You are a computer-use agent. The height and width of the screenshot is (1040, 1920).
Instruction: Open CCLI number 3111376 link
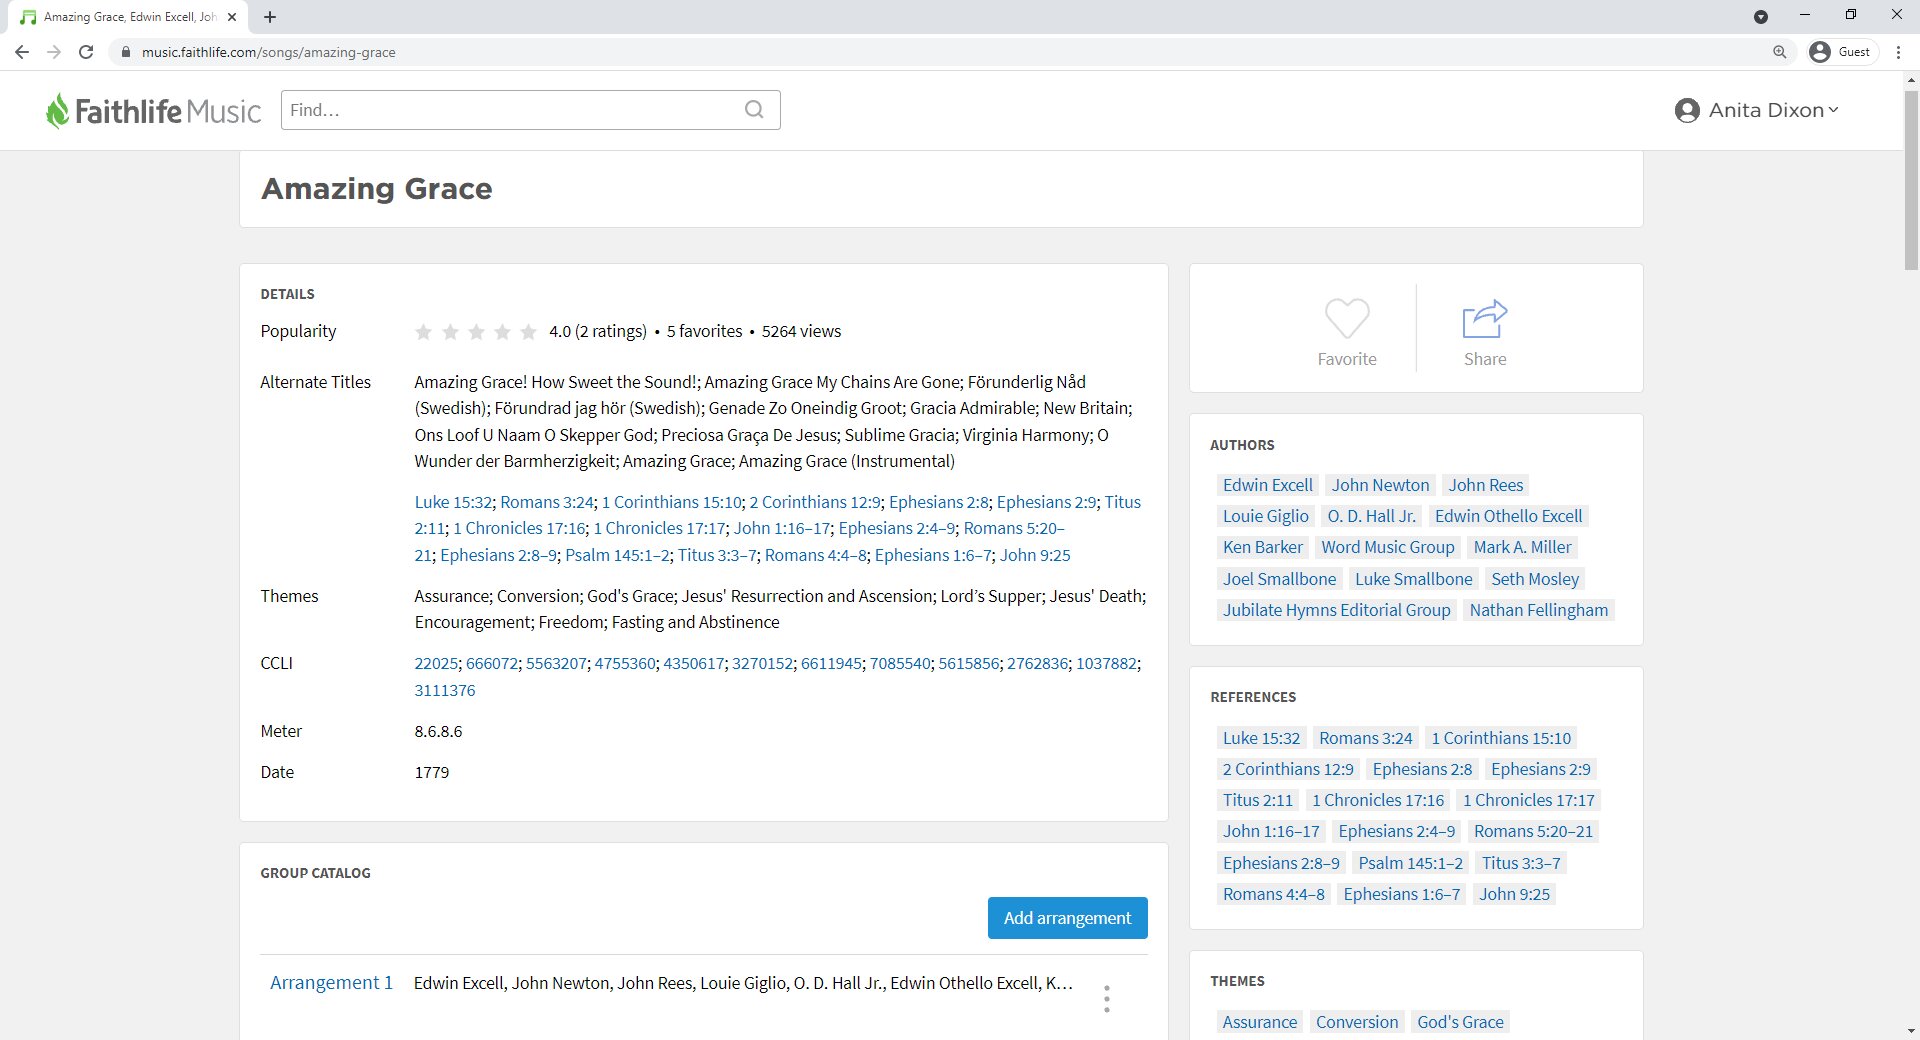pyautogui.click(x=445, y=690)
